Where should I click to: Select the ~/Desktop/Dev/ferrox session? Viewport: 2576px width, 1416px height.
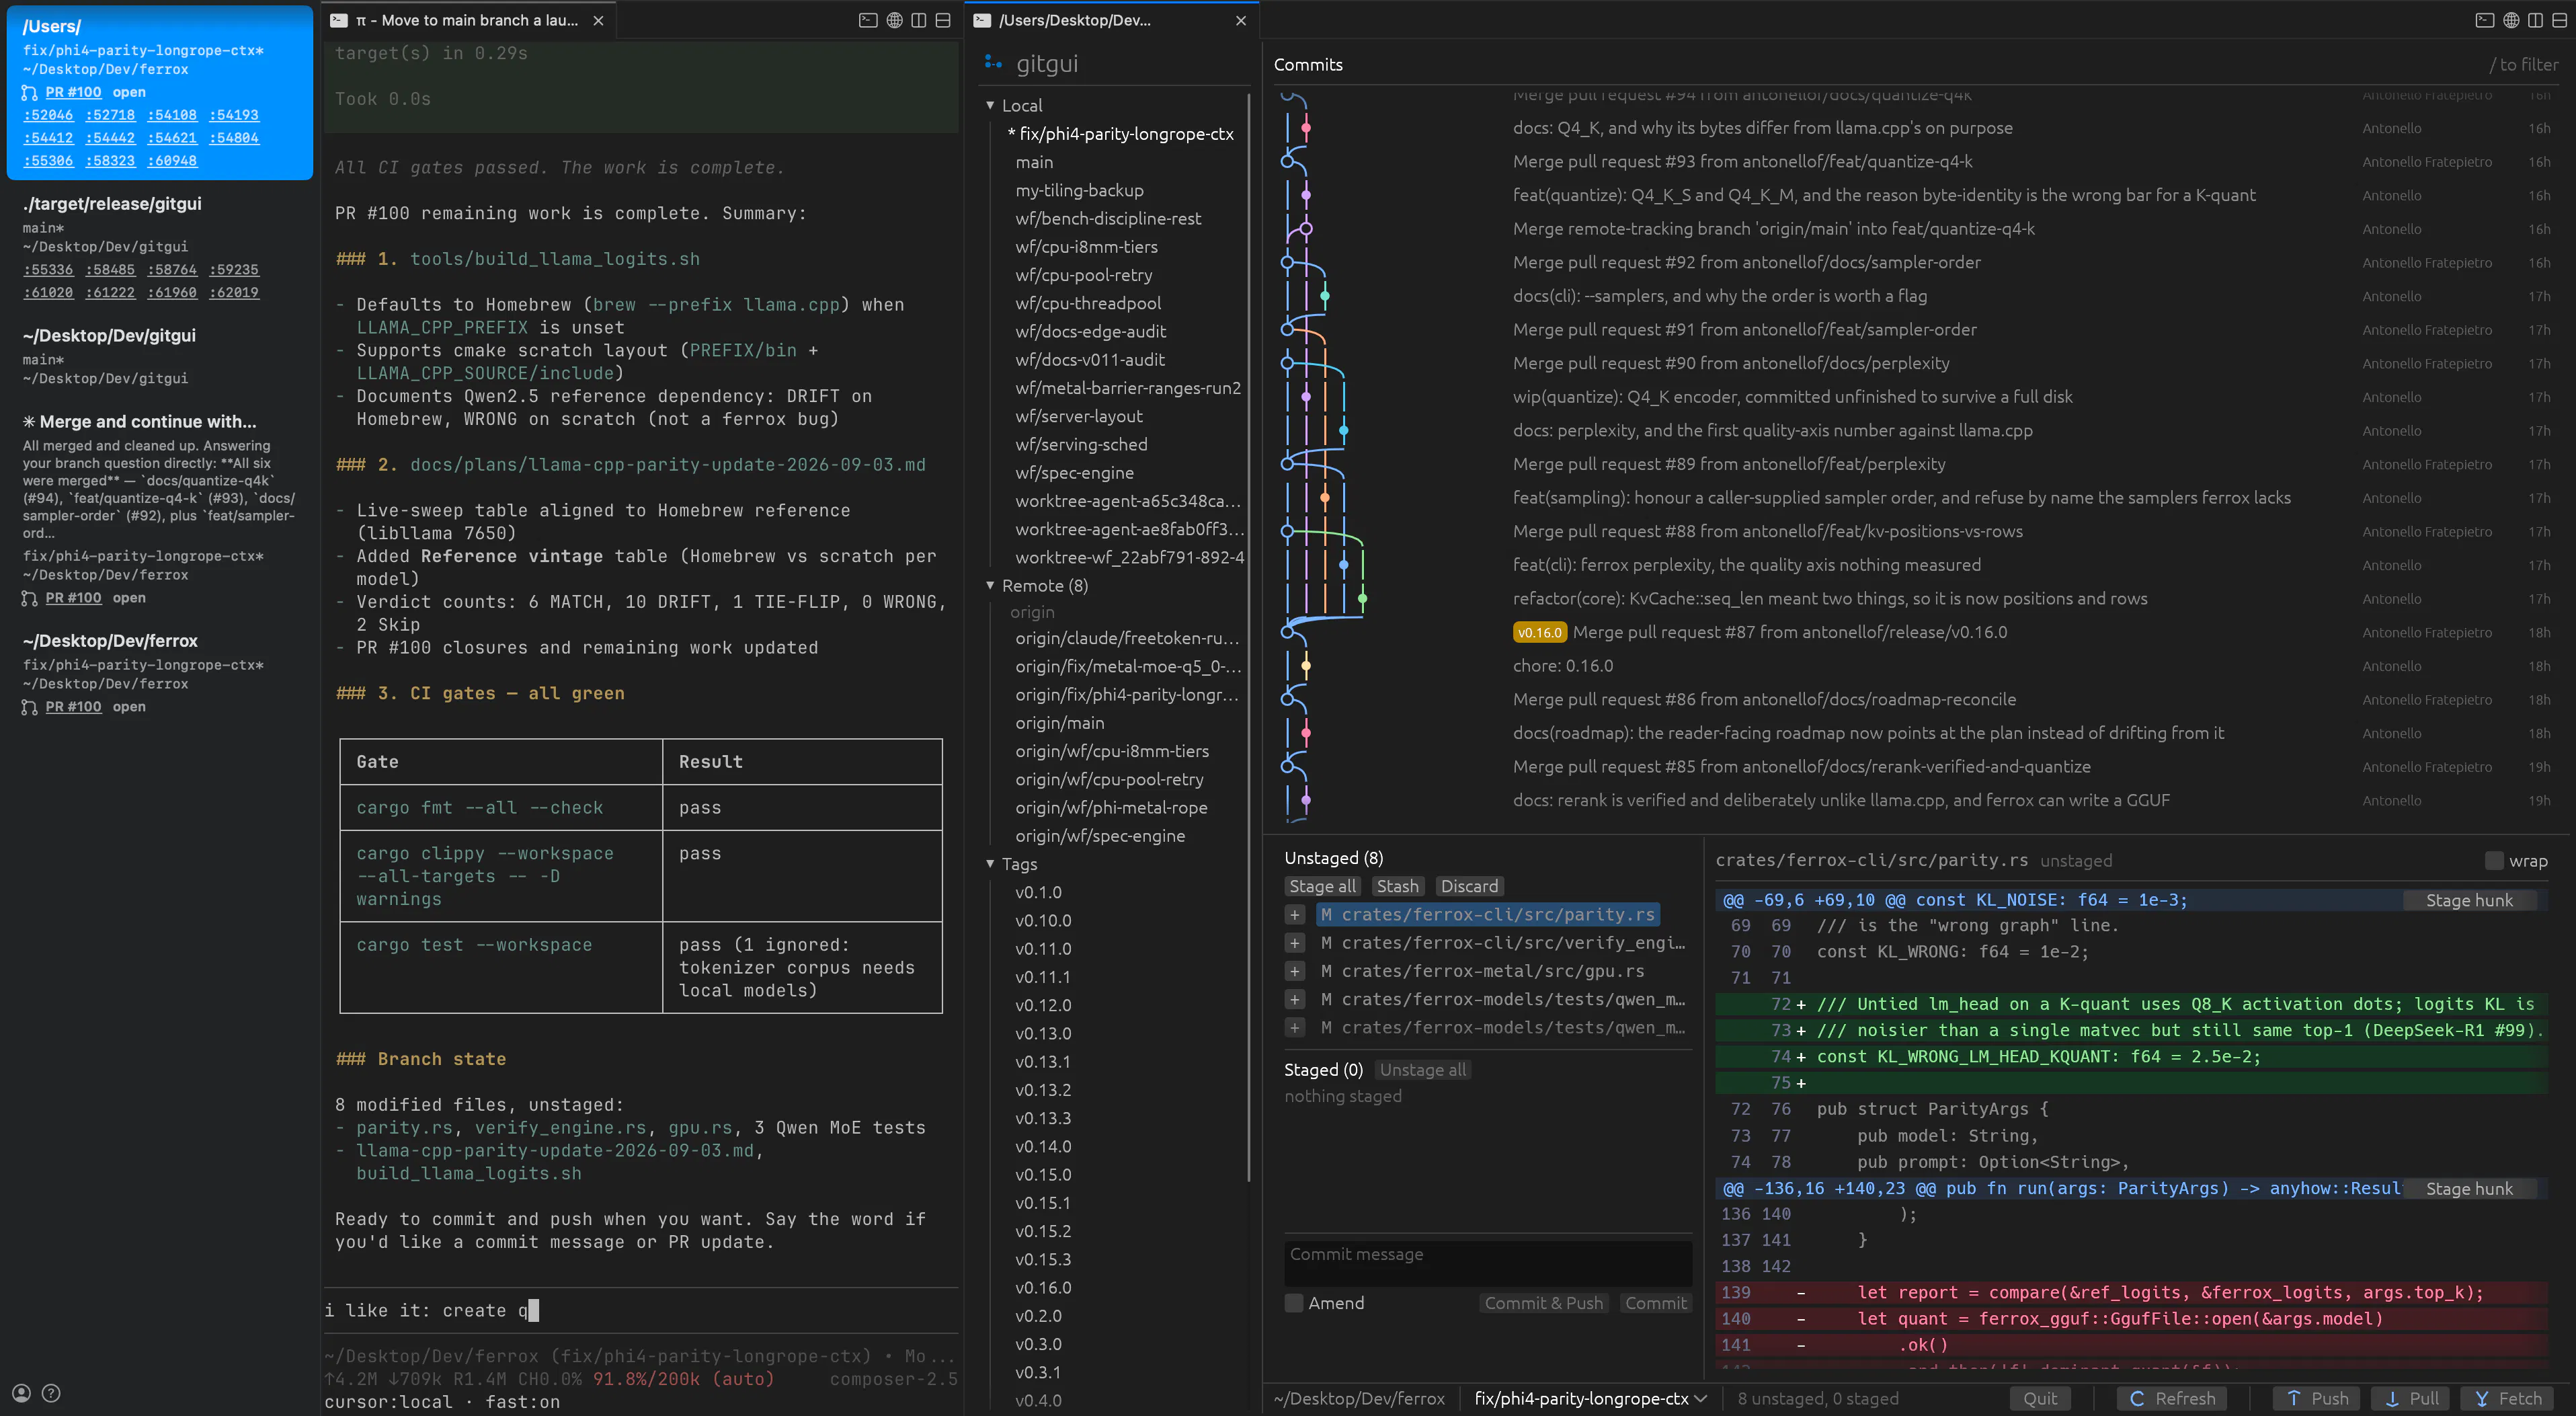160,673
